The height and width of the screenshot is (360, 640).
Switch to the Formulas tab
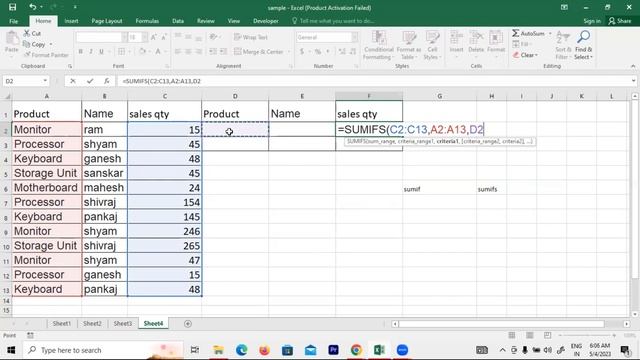coord(147,21)
